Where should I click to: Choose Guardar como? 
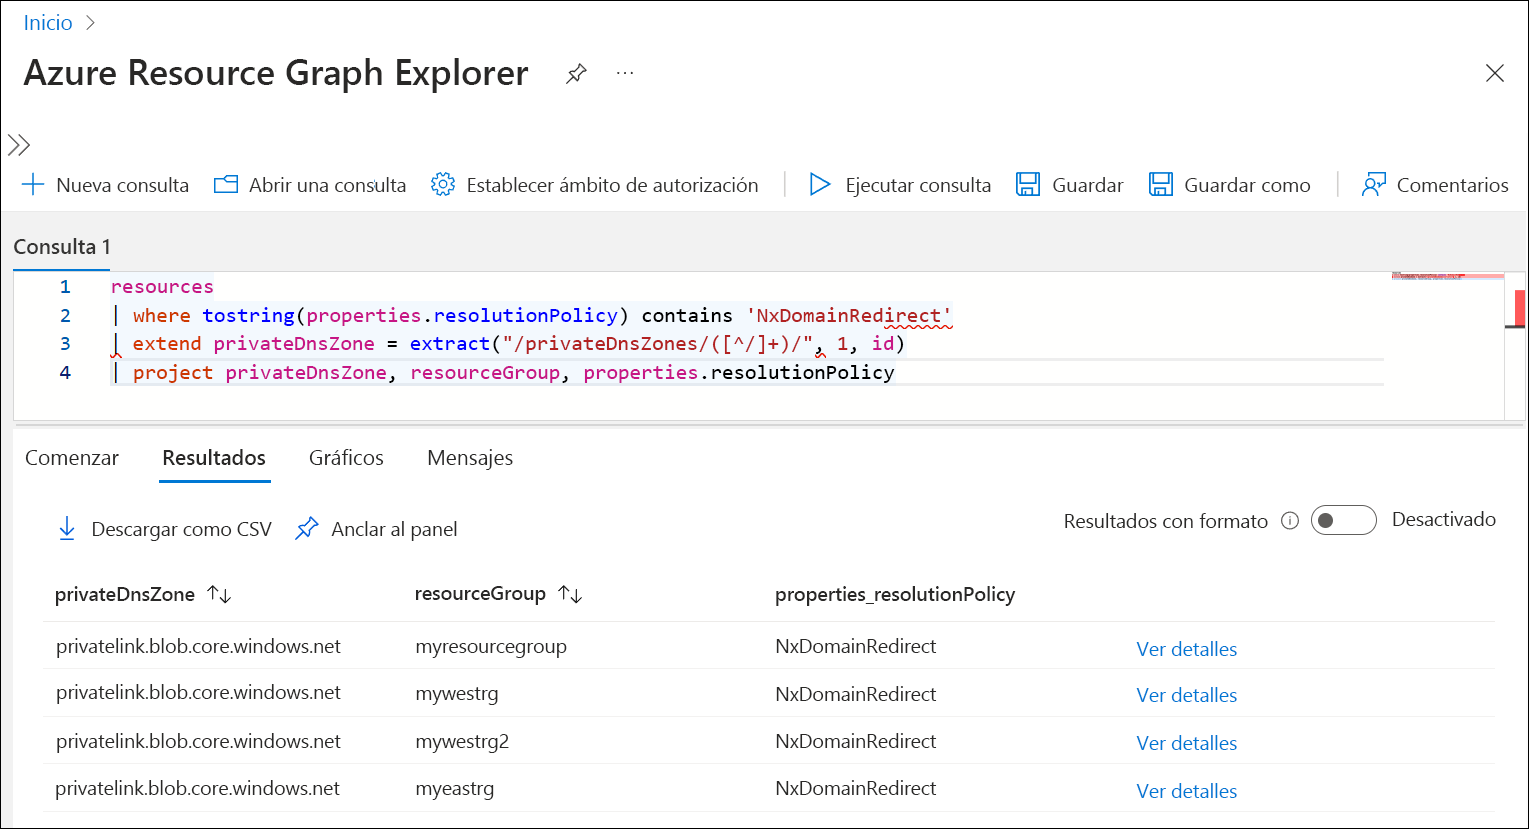[x=1247, y=185]
